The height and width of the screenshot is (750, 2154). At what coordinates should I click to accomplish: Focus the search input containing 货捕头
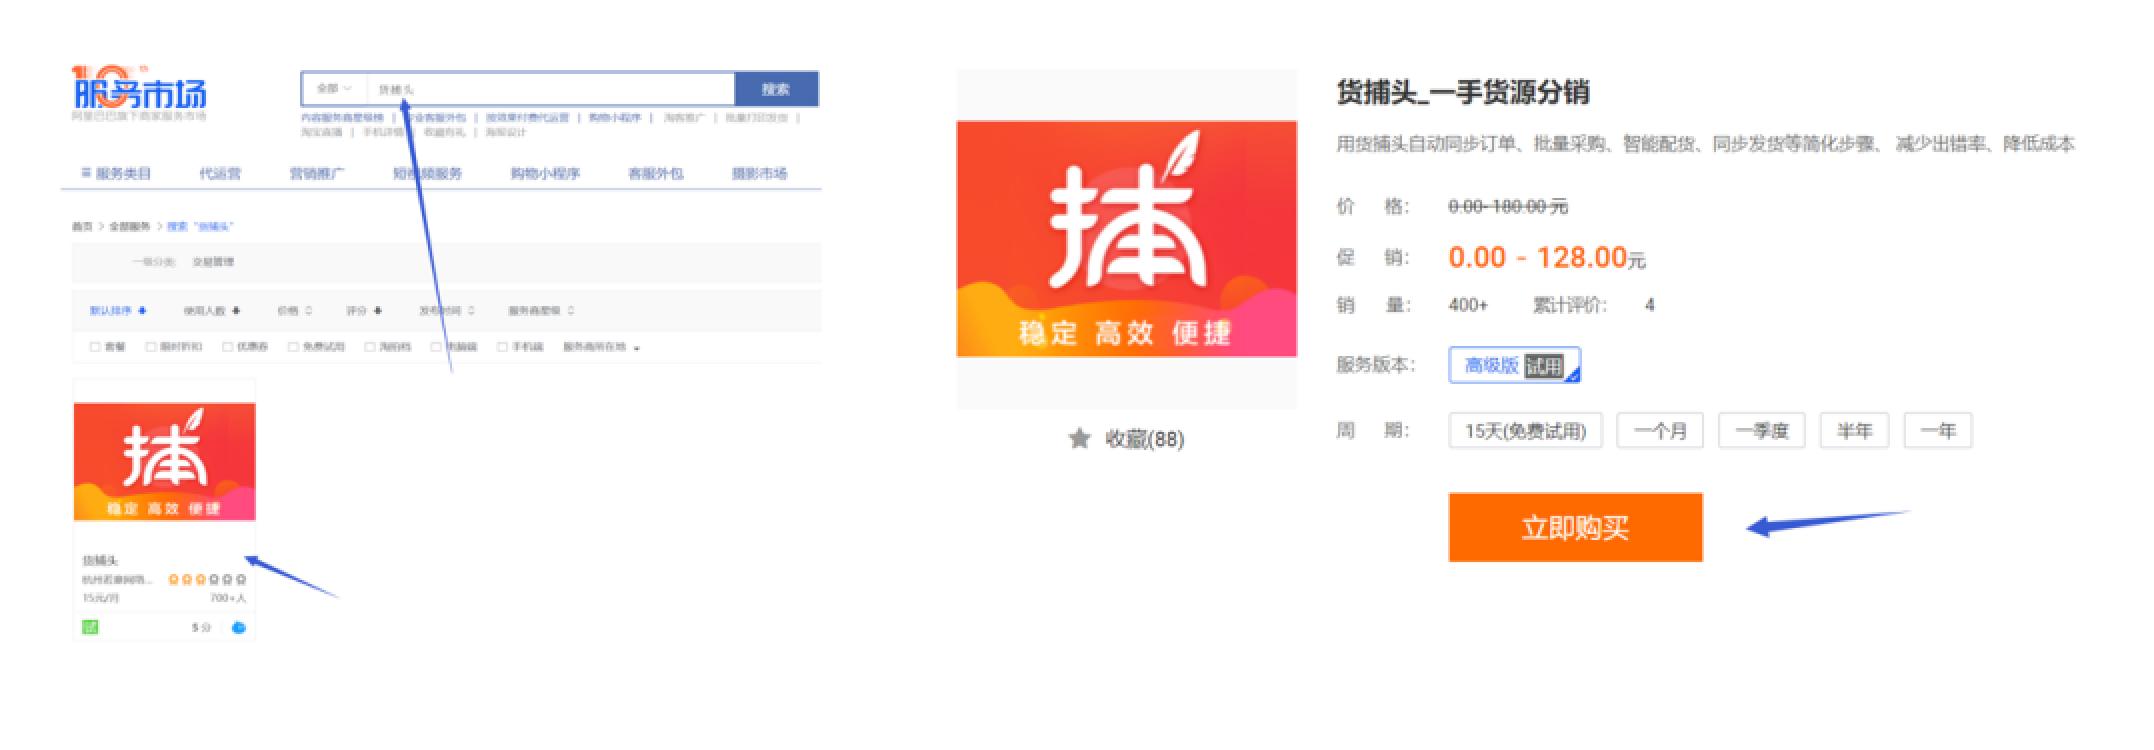click(551, 89)
